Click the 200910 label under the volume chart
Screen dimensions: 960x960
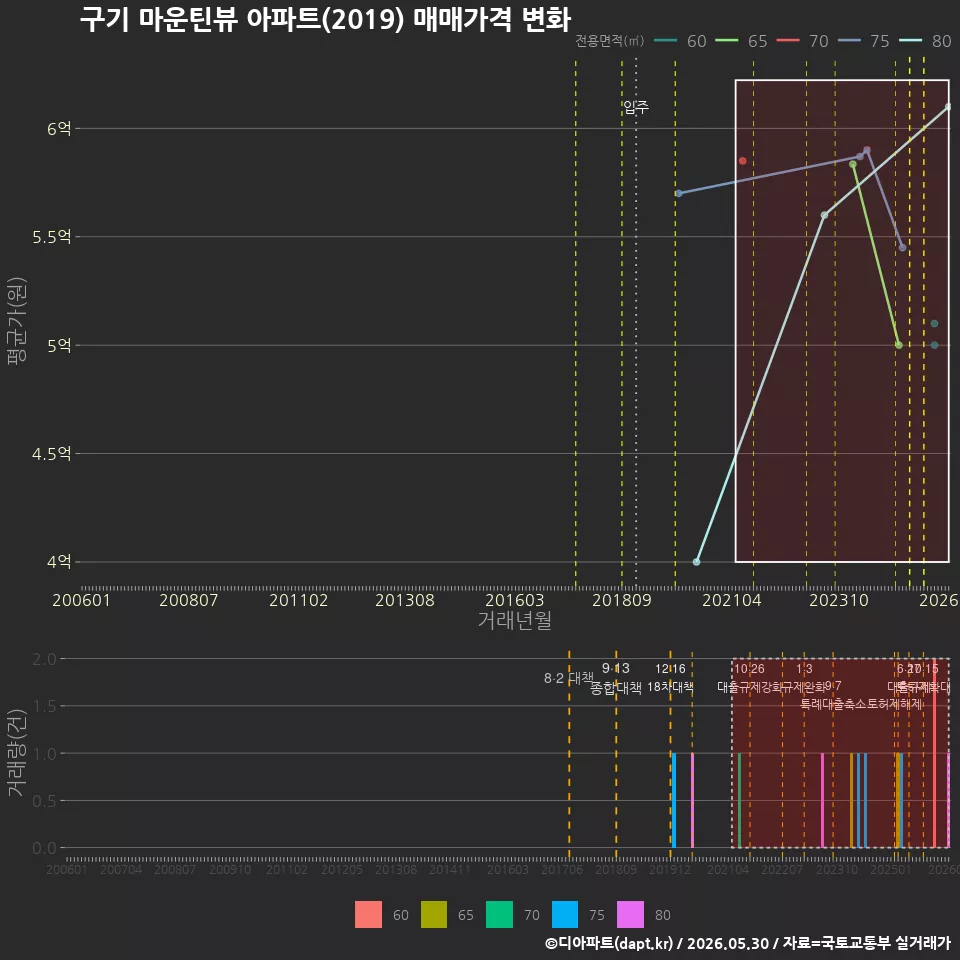pyautogui.click(x=230, y=869)
